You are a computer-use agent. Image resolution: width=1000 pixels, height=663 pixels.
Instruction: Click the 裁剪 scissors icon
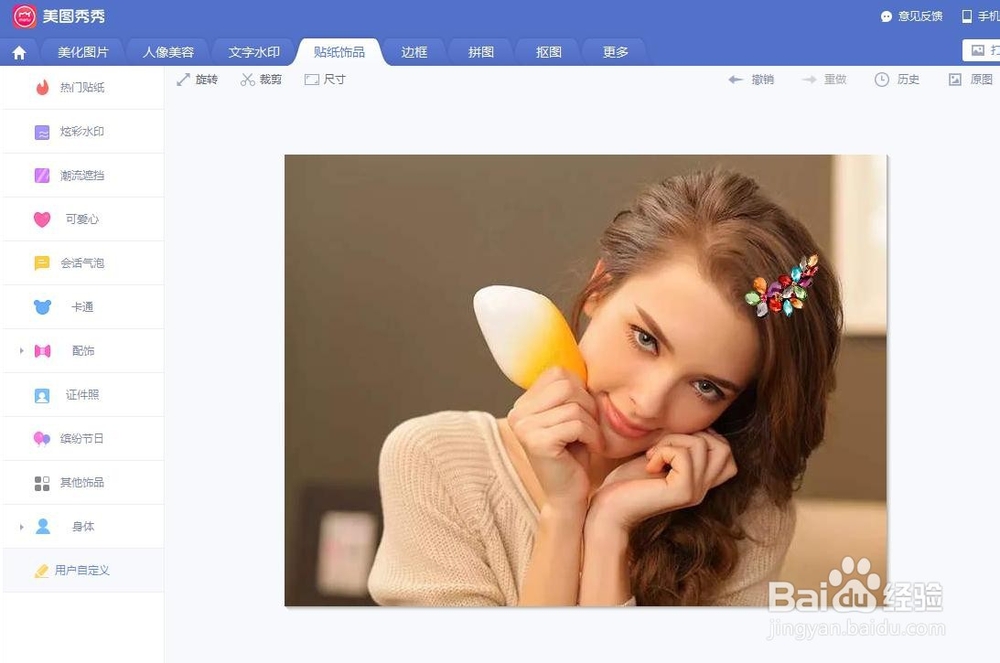tap(247, 80)
